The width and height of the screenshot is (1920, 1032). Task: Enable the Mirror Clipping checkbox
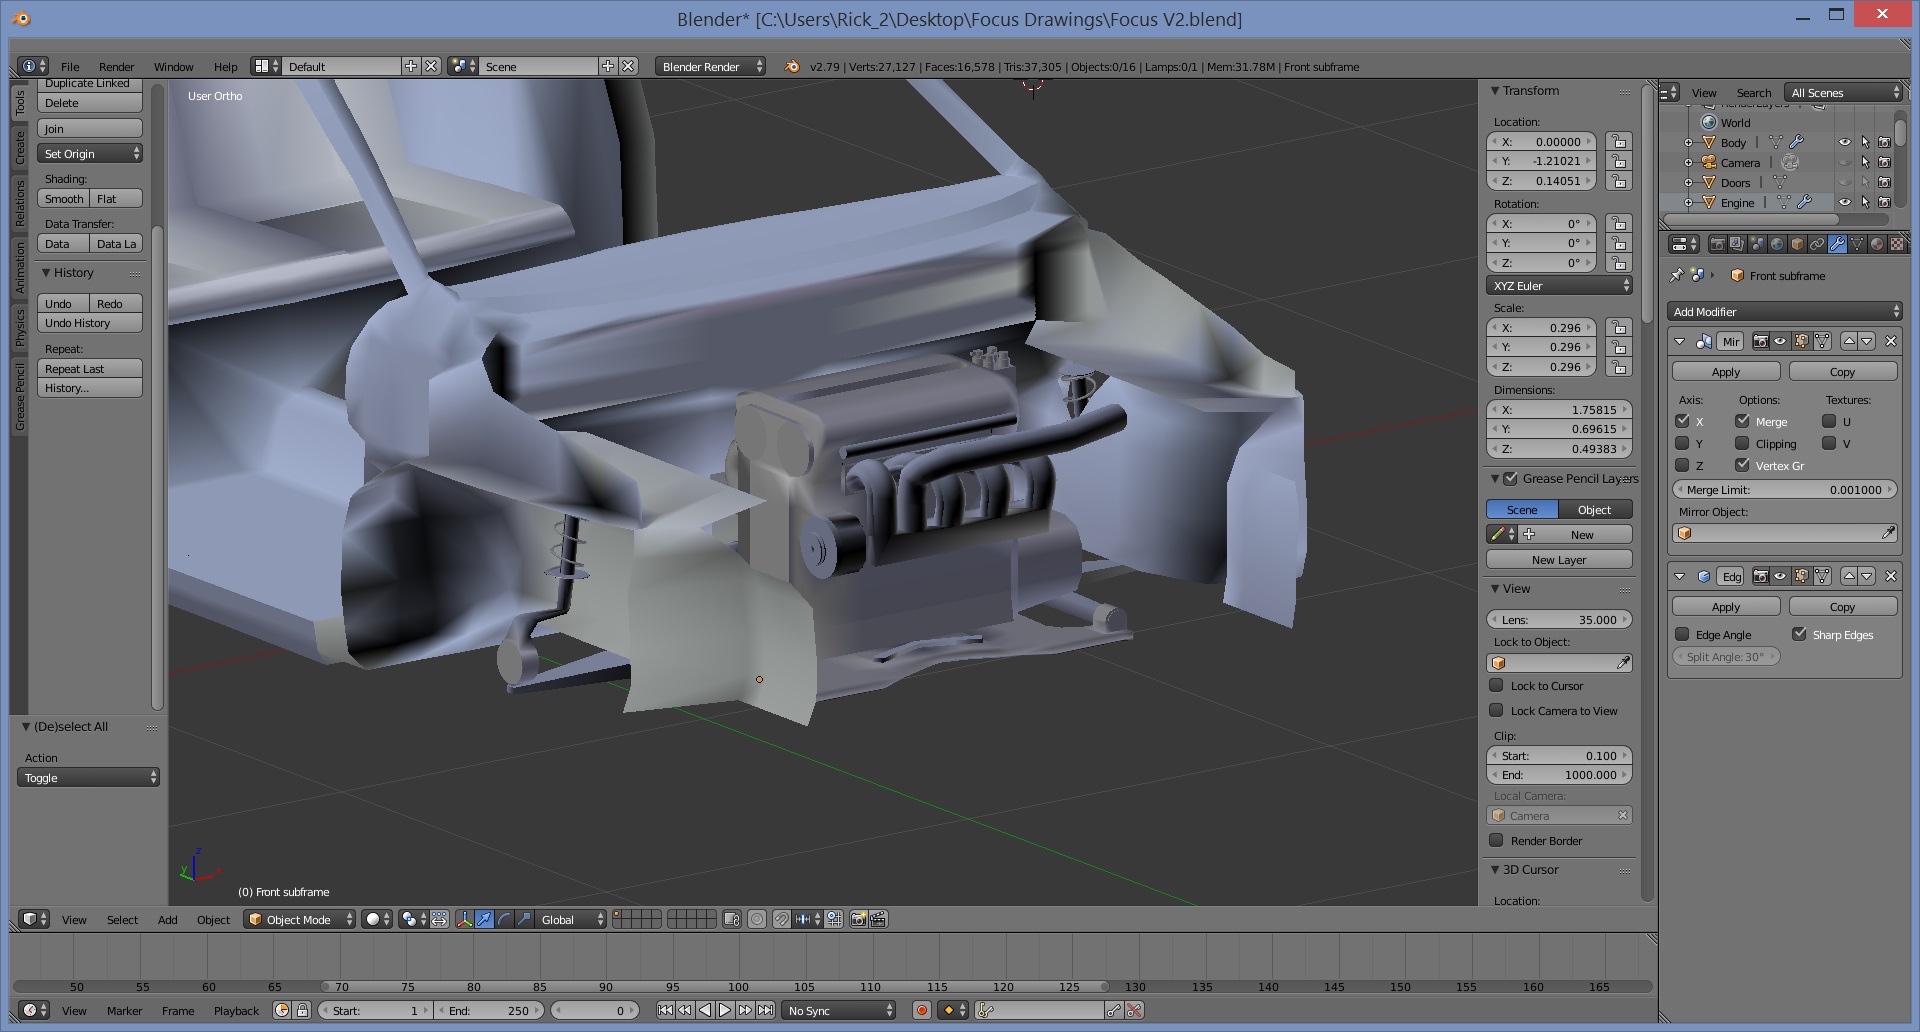pos(1742,443)
